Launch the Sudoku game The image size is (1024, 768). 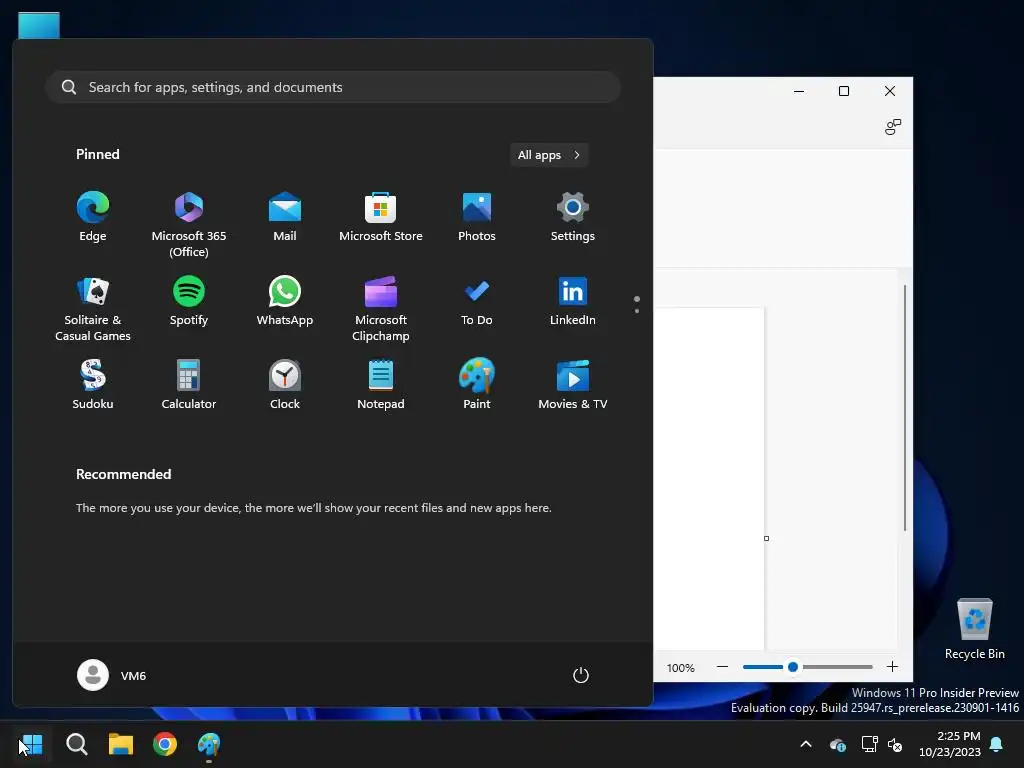[x=93, y=385]
